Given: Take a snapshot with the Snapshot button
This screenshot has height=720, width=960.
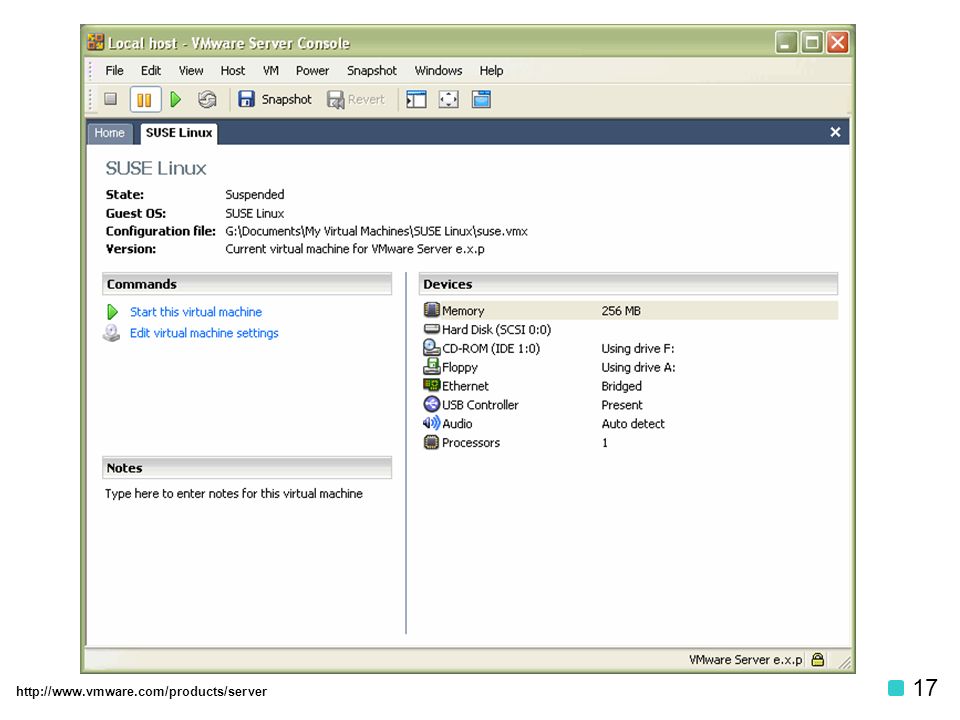Looking at the screenshot, I should click(274, 99).
